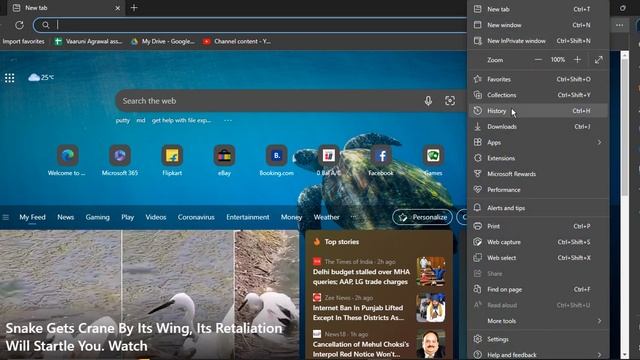Choose Find on page
640x360 pixels.
pyautogui.click(x=538, y=289)
